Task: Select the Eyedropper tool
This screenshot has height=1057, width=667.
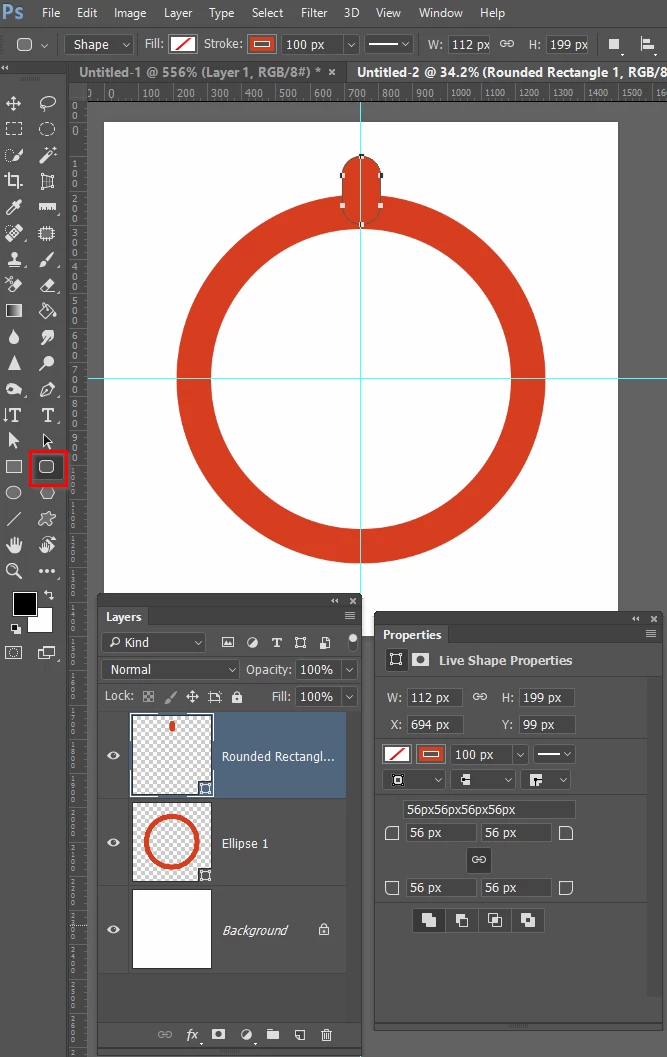Action: tap(13, 207)
